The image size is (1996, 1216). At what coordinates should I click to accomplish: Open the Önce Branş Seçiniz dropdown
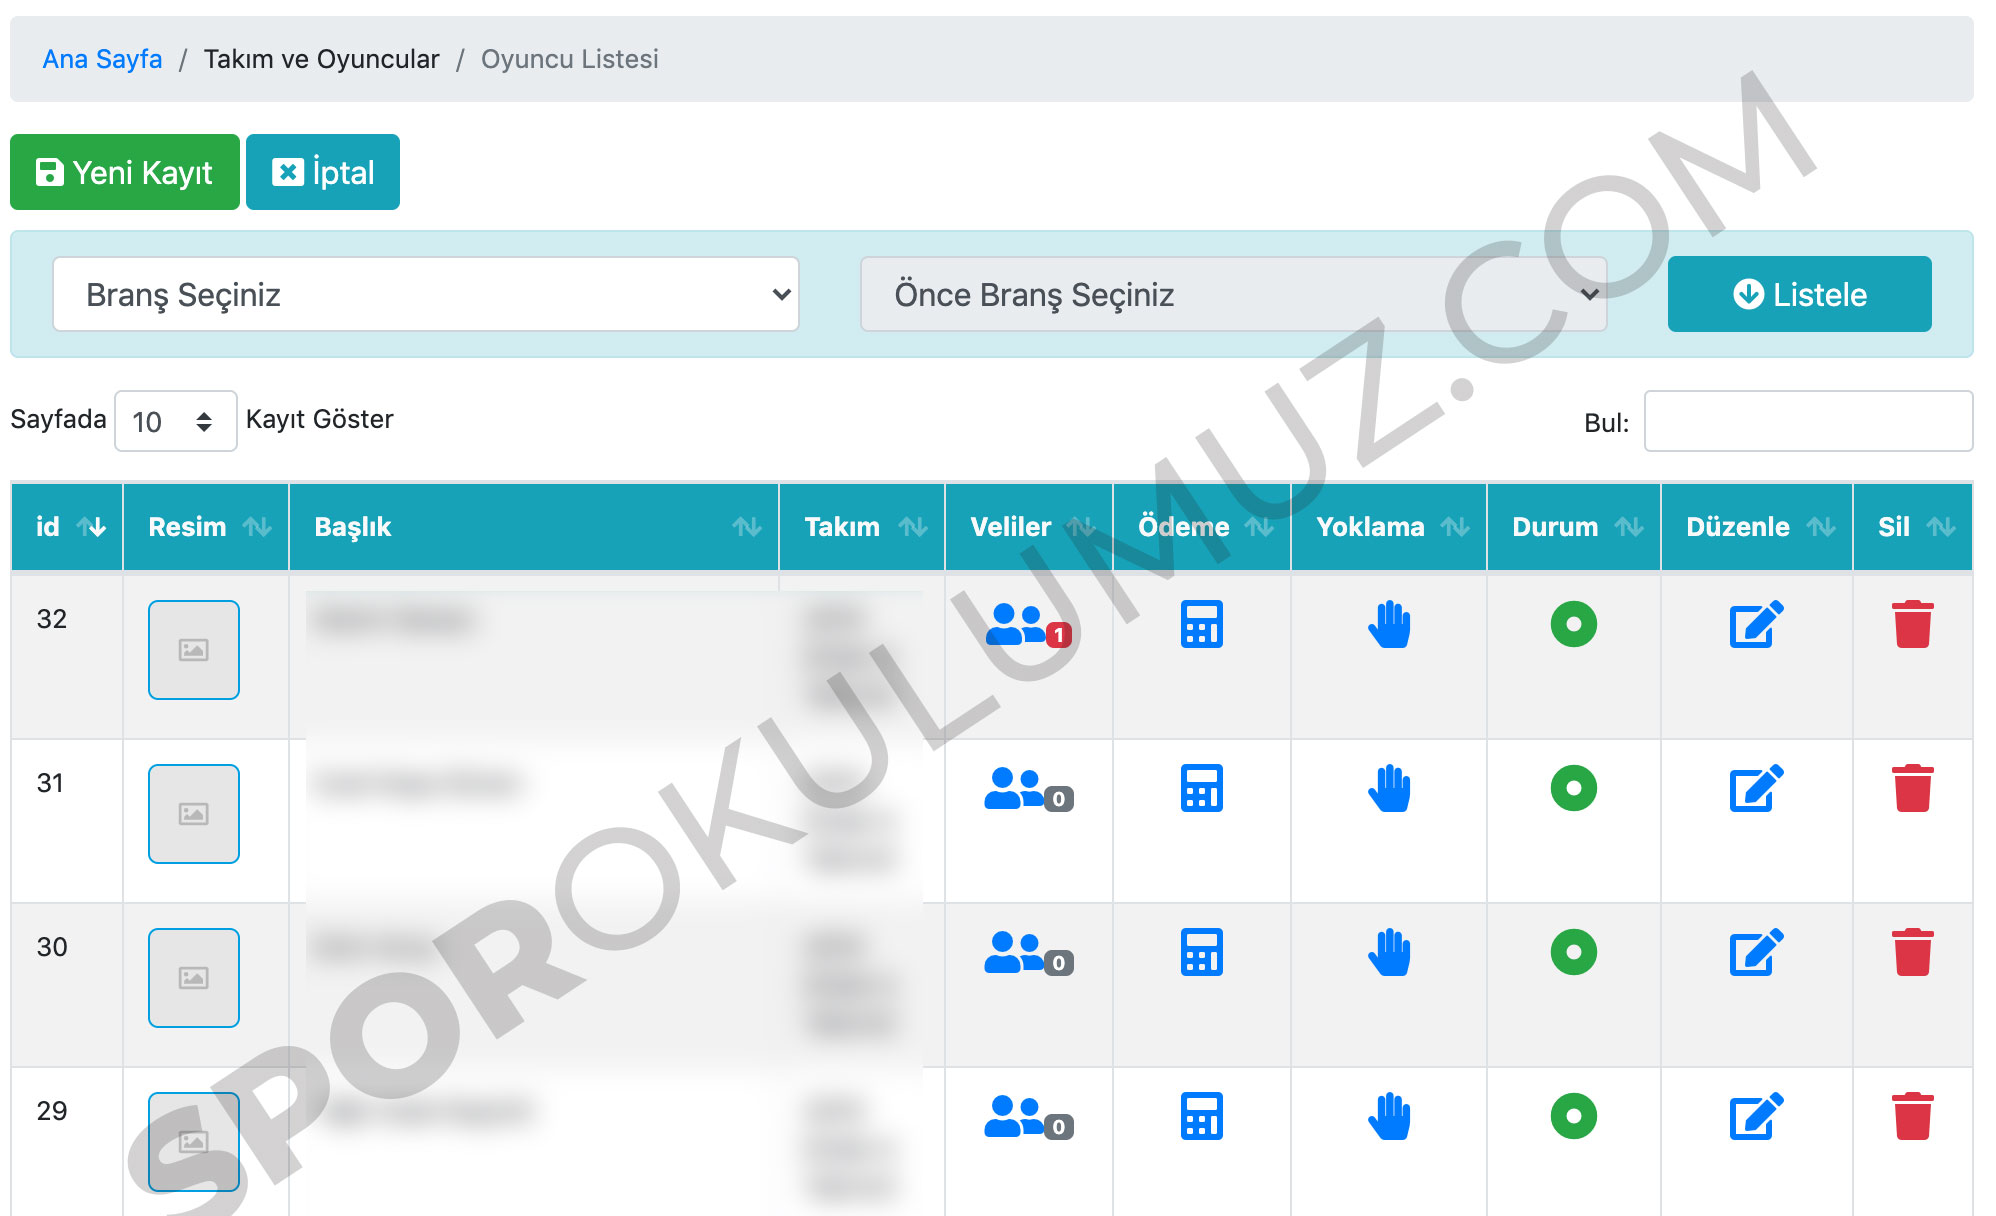pyautogui.click(x=1233, y=294)
